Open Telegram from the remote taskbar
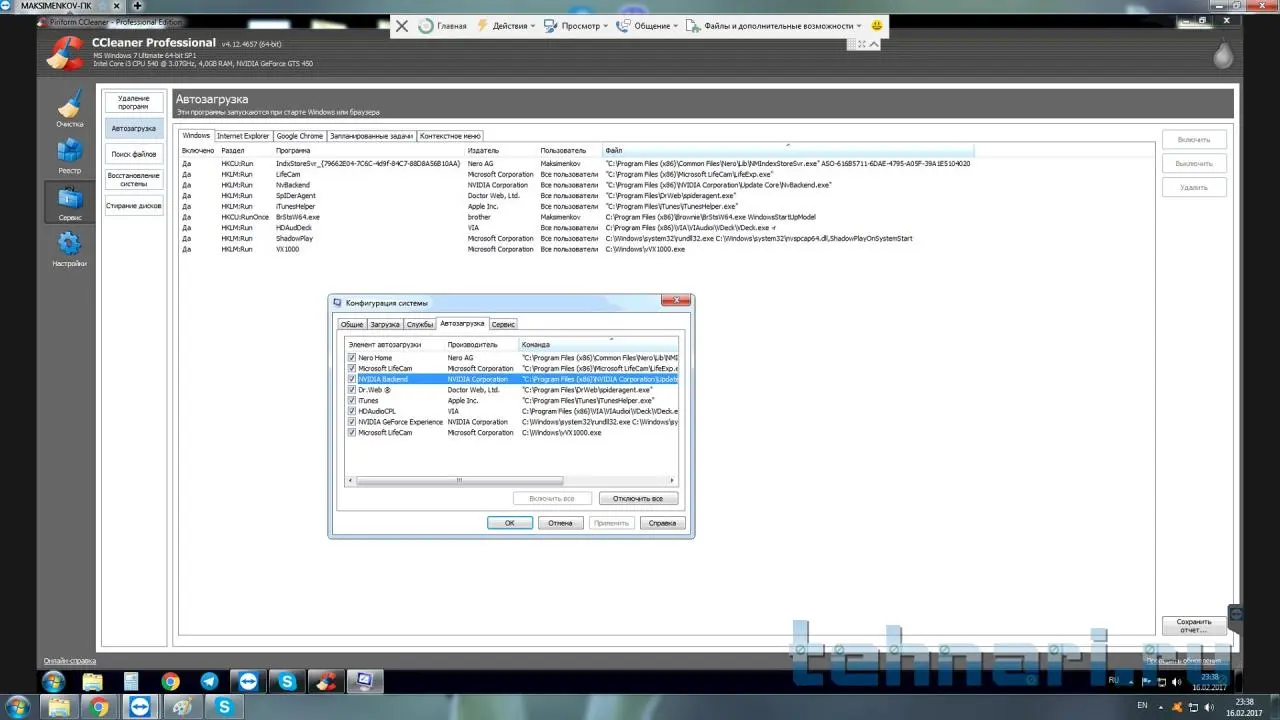This screenshot has height=720, width=1280. click(x=210, y=682)
